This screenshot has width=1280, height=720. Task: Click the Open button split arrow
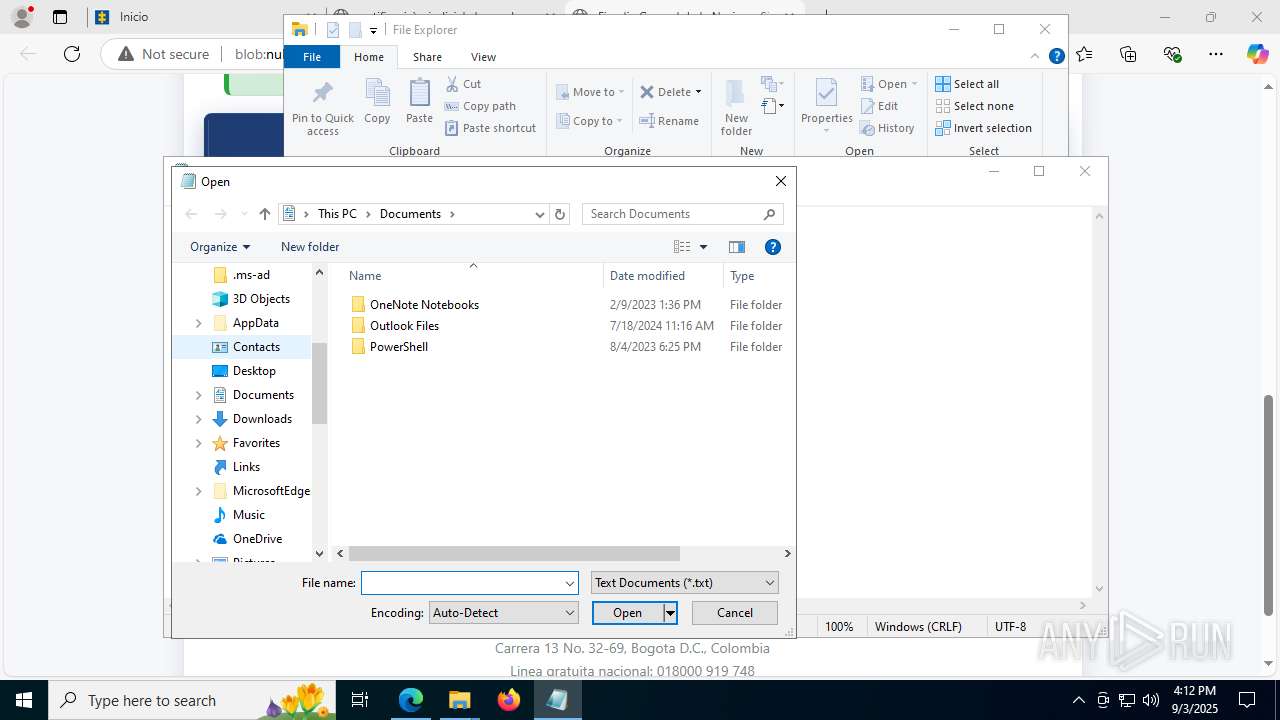(671, 613)
